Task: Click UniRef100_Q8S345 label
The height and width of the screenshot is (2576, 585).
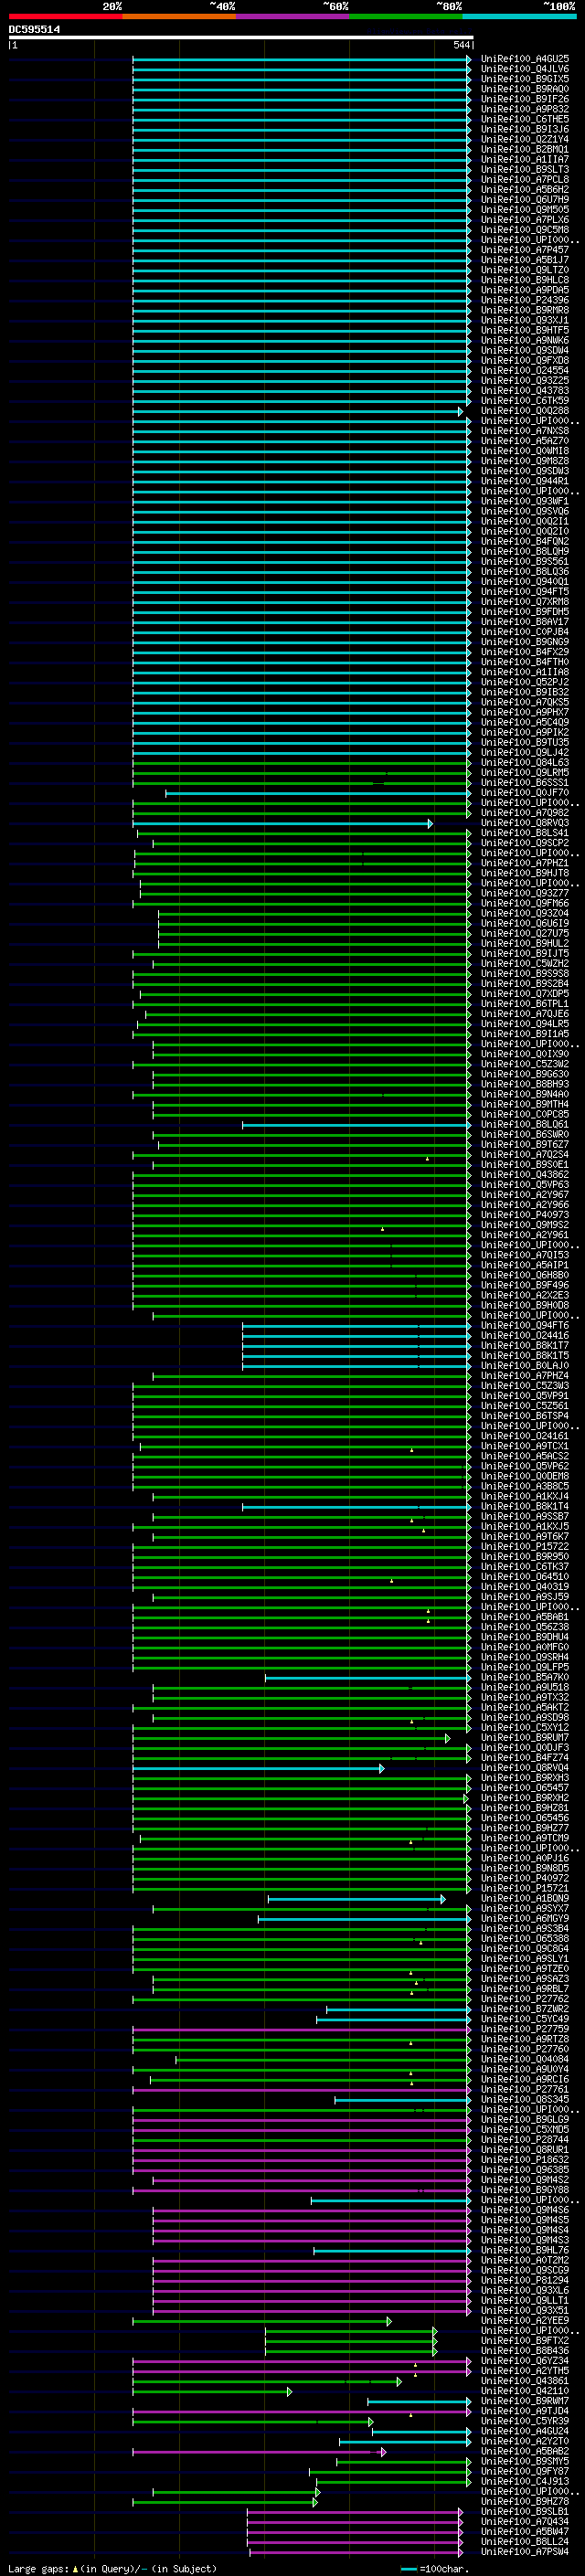Action: 525,2099
